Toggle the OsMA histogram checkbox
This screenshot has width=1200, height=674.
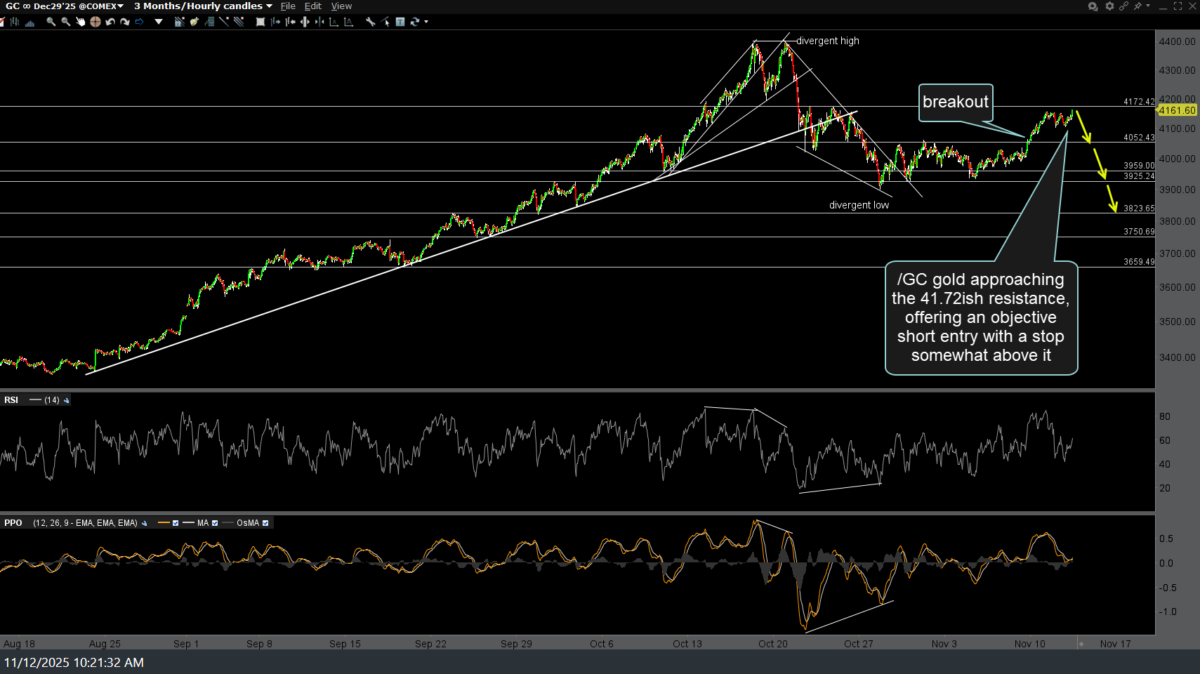(x=266, y=522)
